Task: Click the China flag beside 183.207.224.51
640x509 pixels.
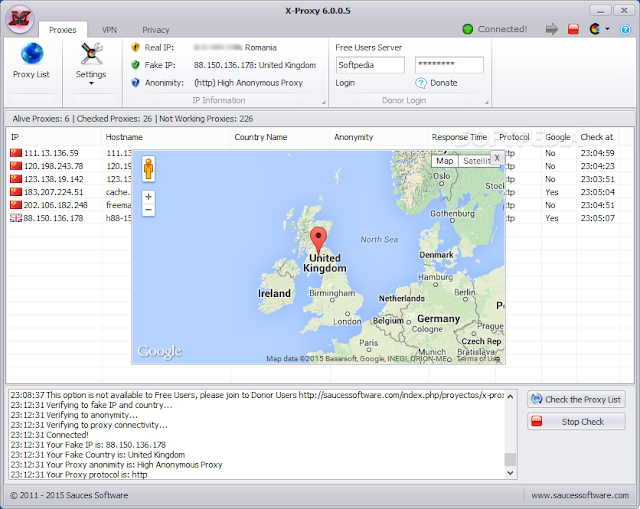Action: click(x=16, y=192)
